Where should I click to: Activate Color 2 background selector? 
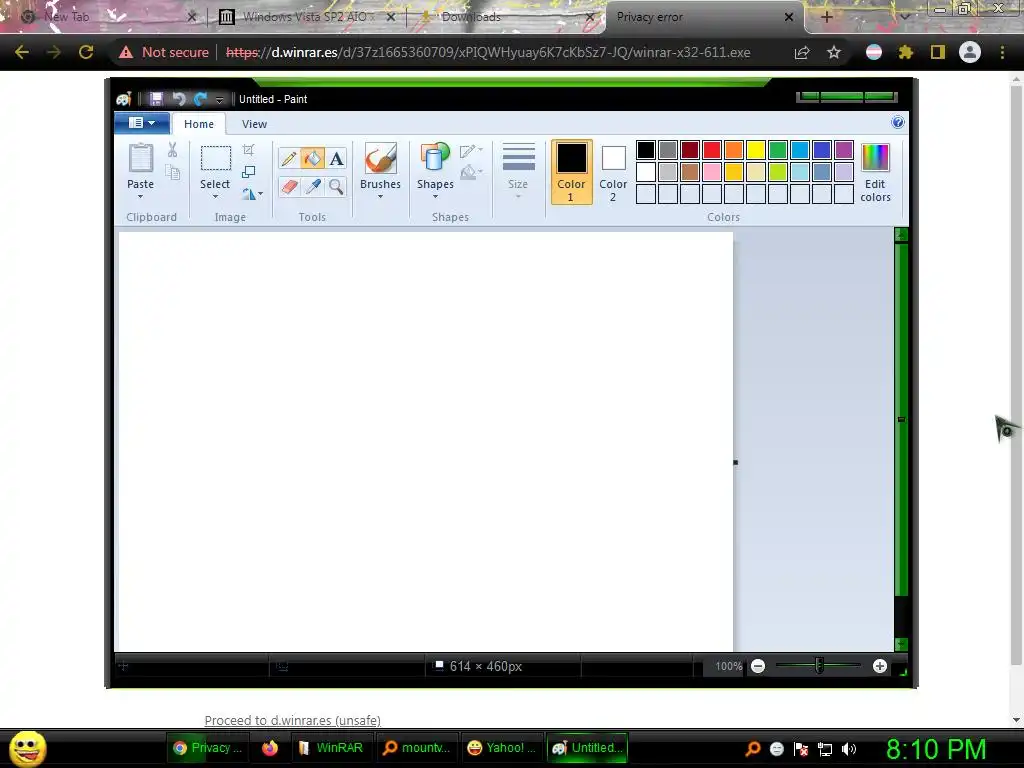pos(613,172)
